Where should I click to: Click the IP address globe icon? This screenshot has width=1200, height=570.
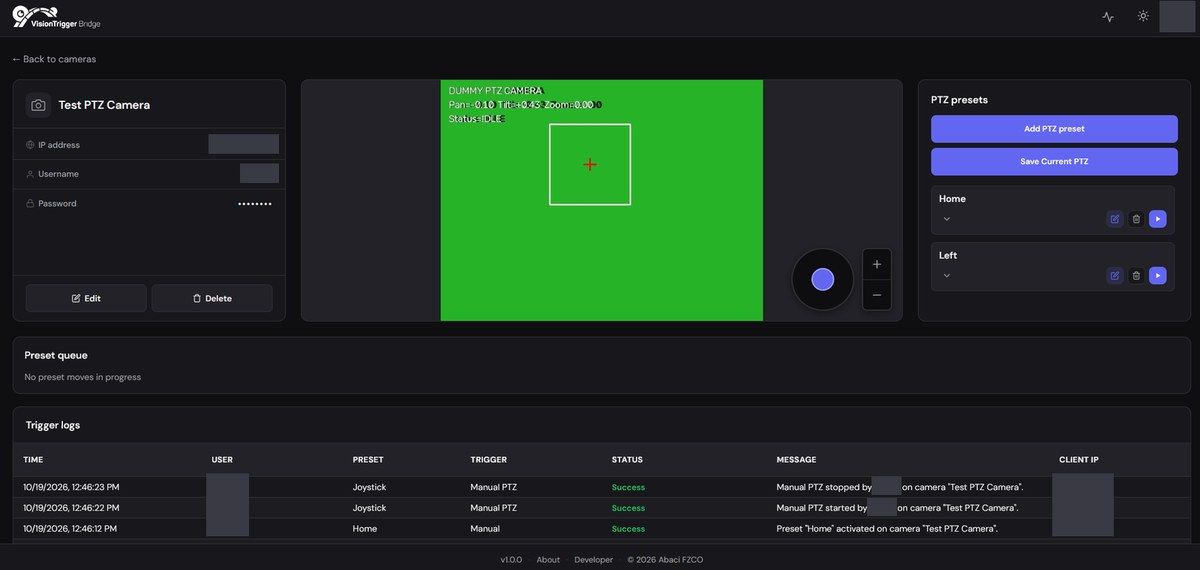click(30, 145)
